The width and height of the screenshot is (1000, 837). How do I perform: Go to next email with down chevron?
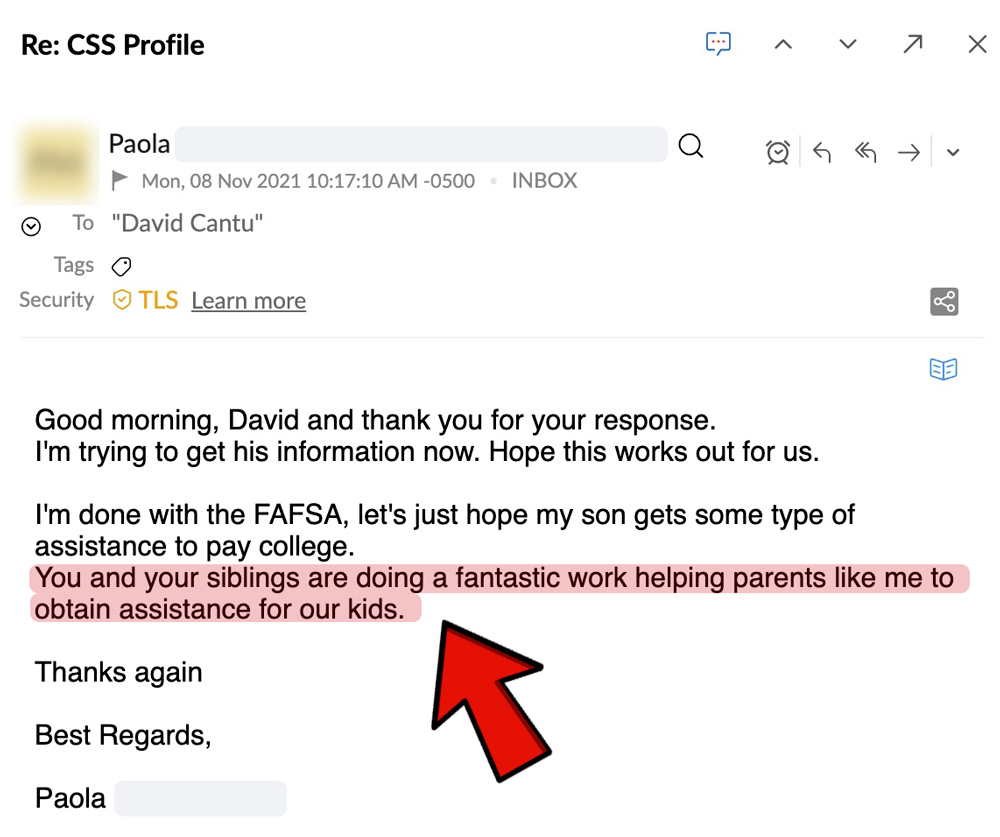coord(848,44)
